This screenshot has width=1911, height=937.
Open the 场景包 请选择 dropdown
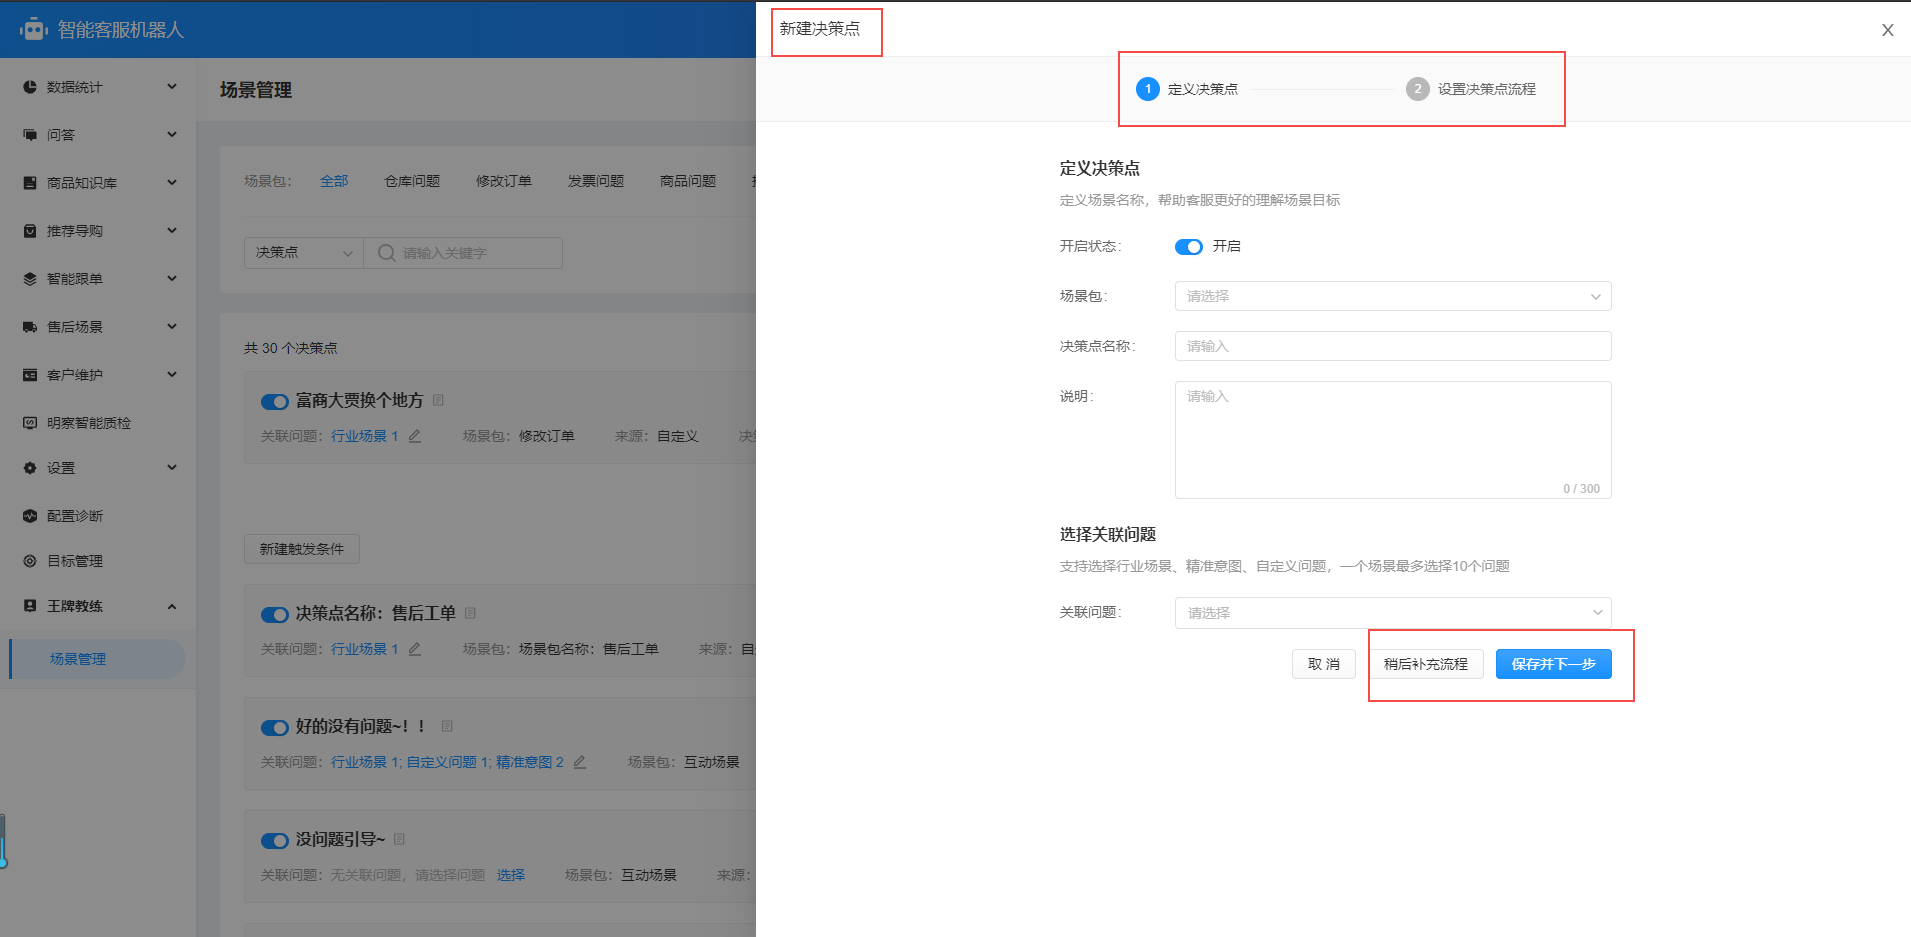click(1393, 296)
